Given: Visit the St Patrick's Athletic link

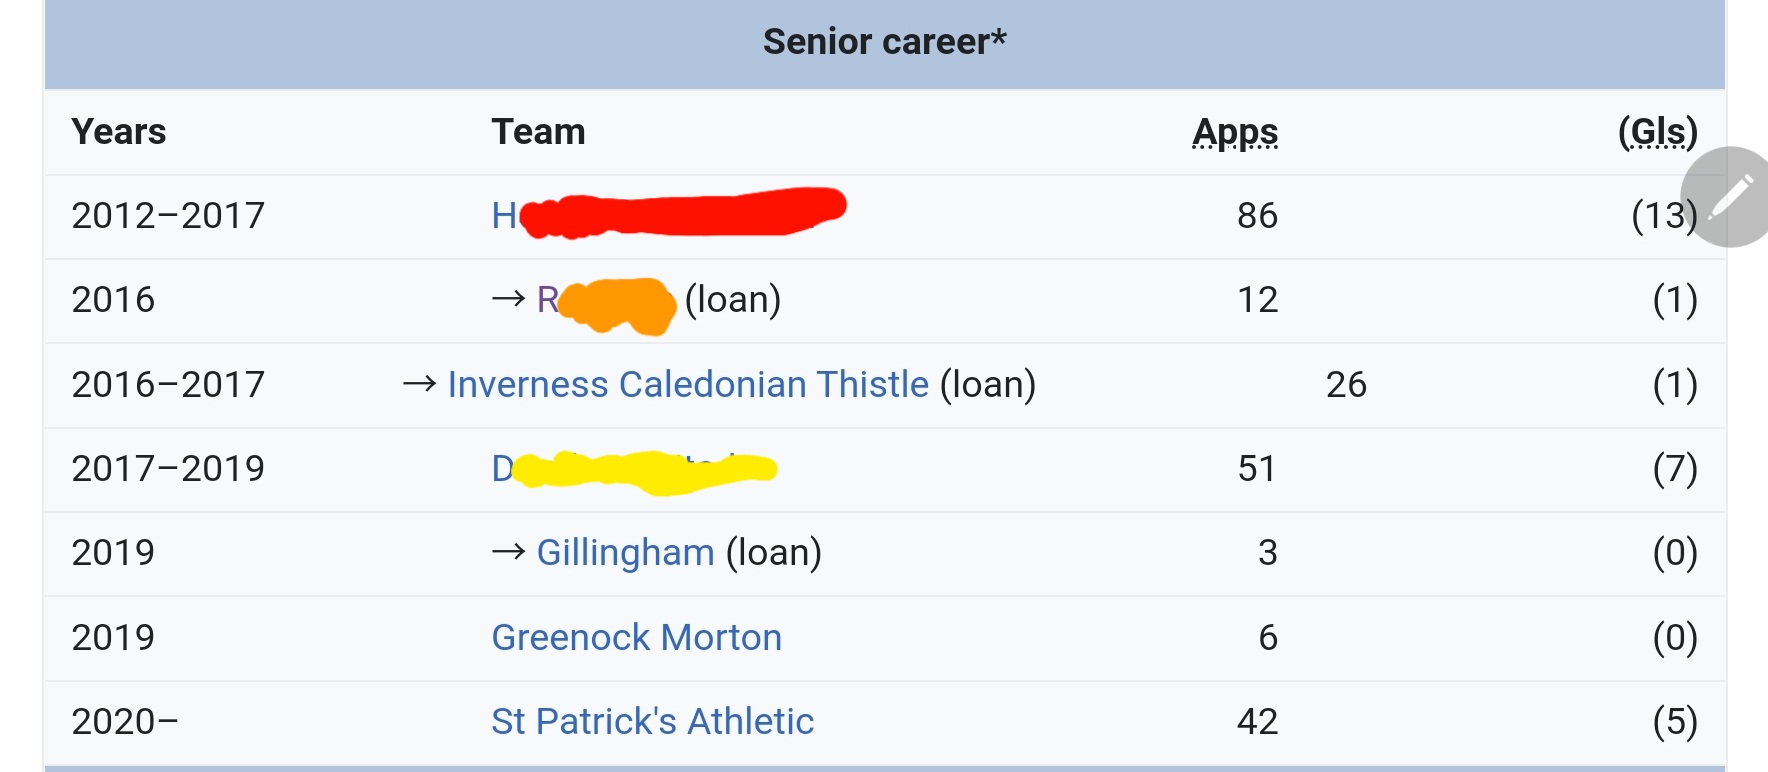Looking at the screenshot, I should click(x=652, y=722).
